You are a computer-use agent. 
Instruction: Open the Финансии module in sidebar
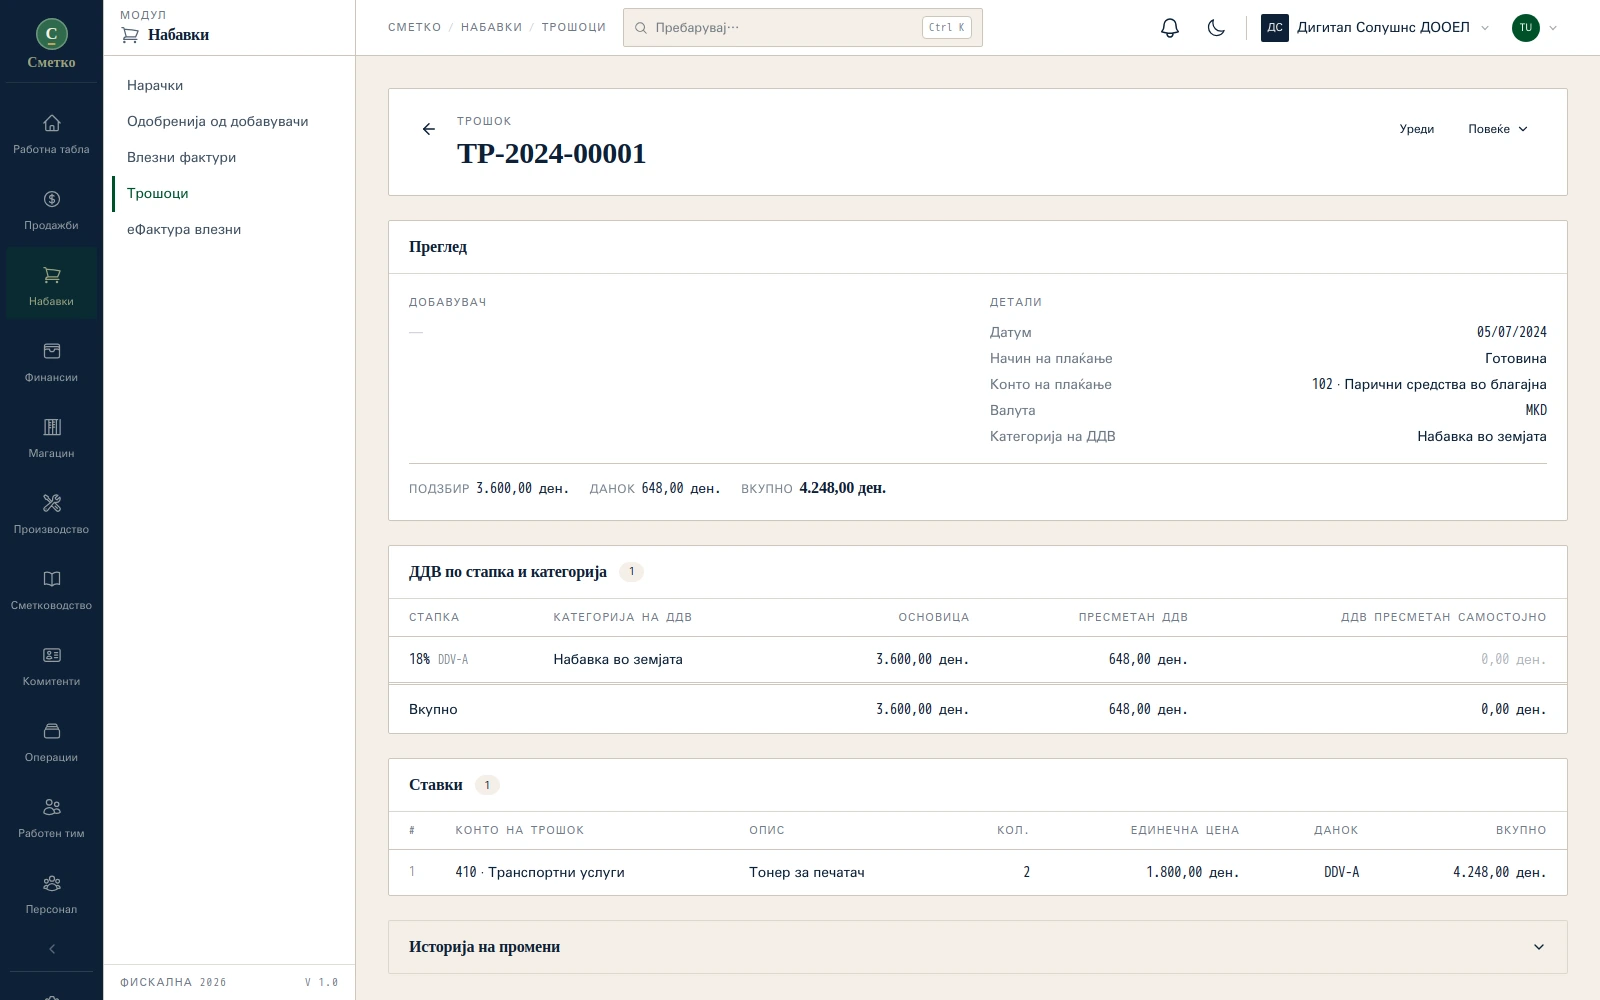pyautogui.click(x=51, y=362)
